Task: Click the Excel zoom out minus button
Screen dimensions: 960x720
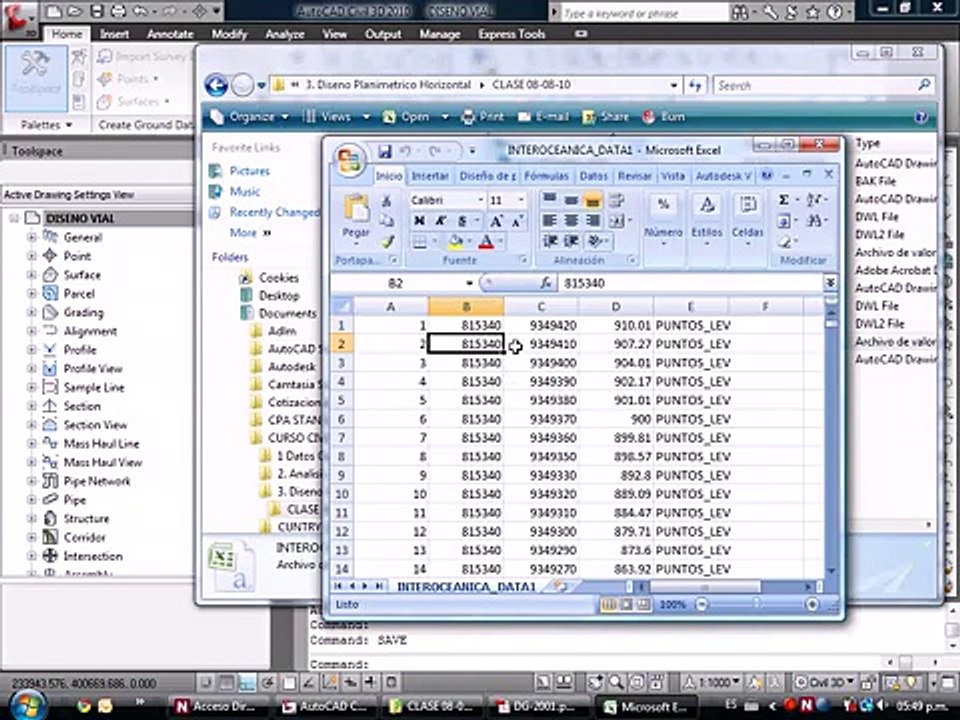Action: tap(702, 605)
